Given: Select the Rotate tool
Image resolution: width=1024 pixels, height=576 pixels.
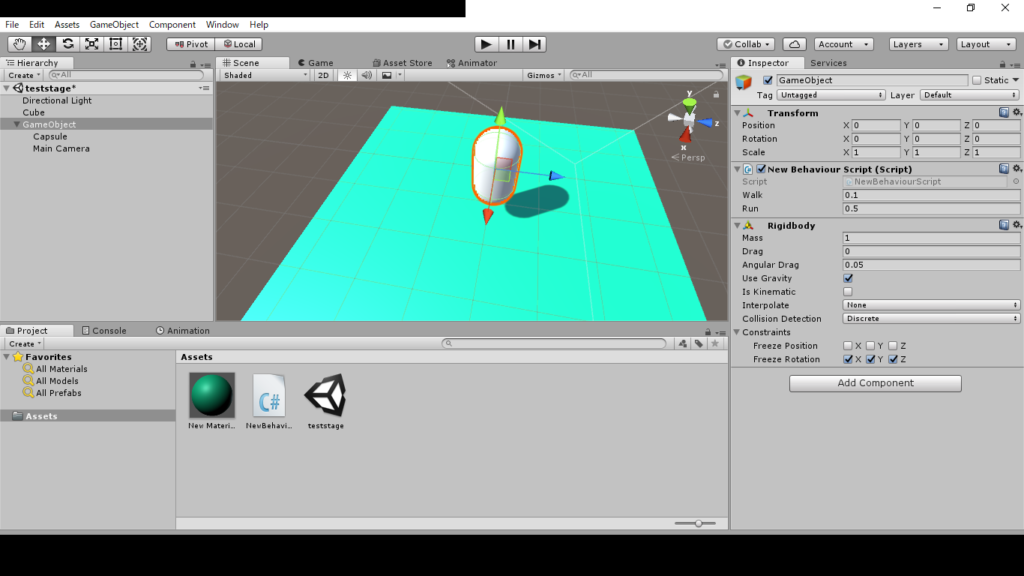Looking at the screenshot, I should [x=68, y=44].
